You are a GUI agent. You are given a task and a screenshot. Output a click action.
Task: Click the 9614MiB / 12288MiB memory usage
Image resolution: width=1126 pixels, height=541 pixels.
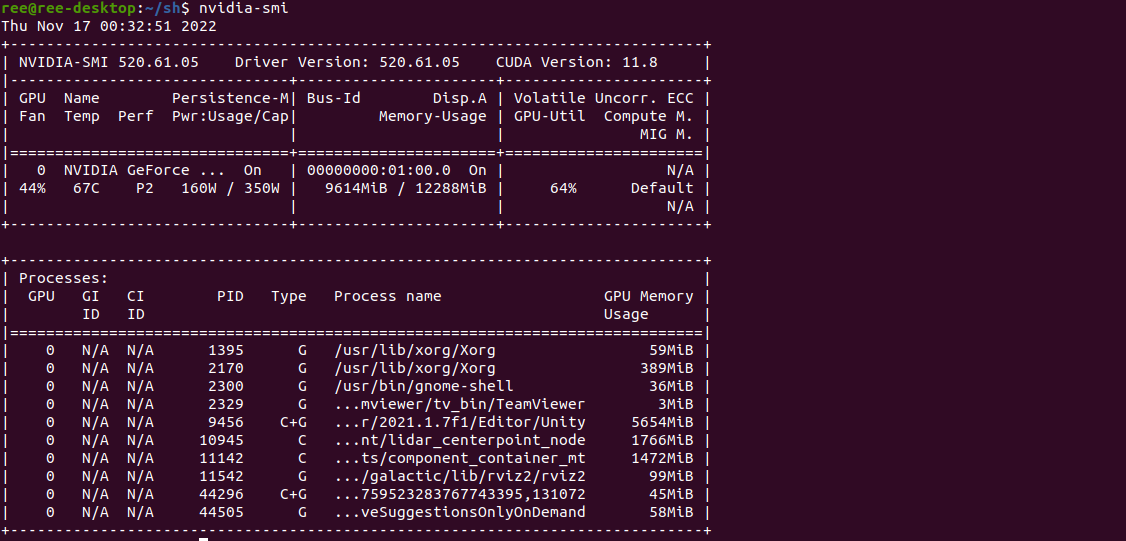click(x=406, y=188)
